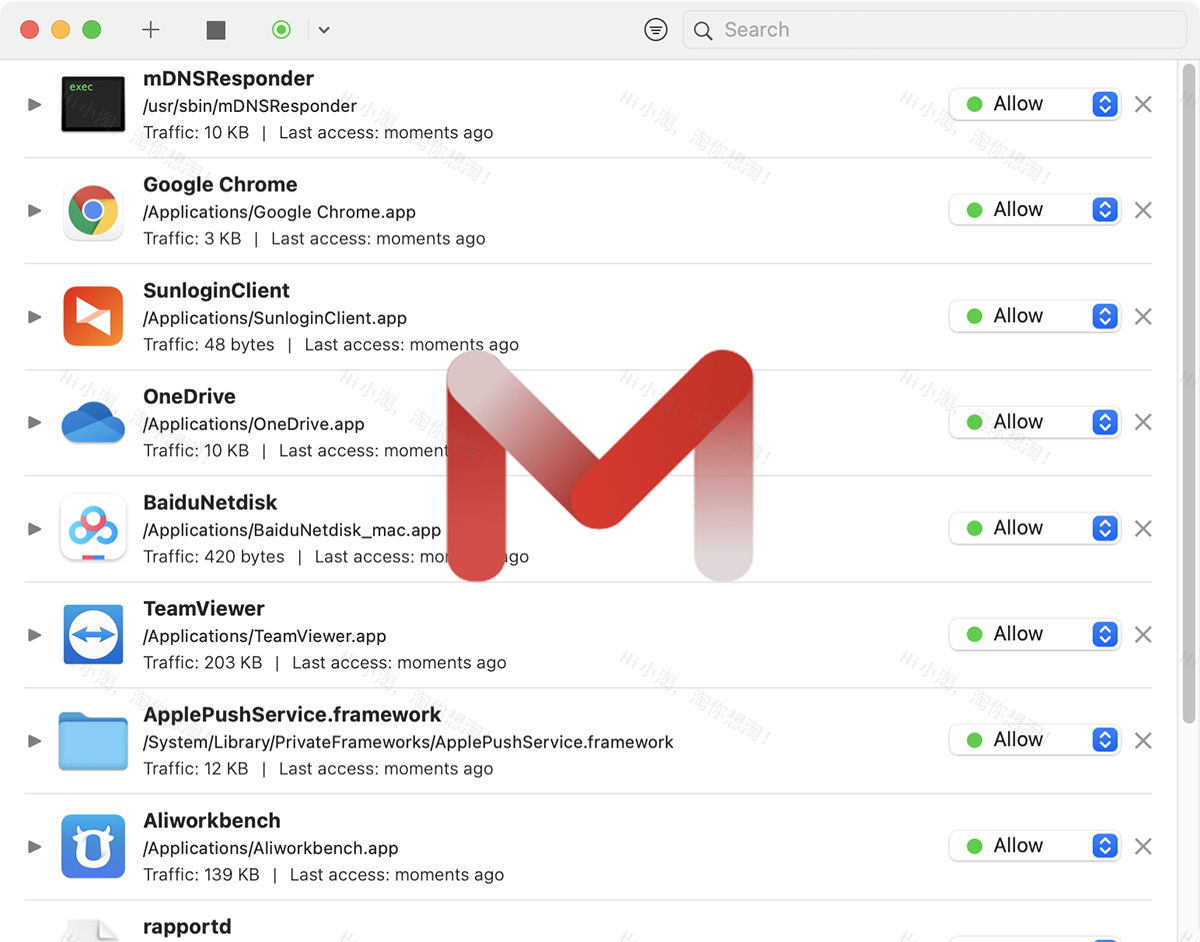Change the Allow rule for BaiduNetdisk
Viewport: 1200px width, 942px height.
[1104, 528]
